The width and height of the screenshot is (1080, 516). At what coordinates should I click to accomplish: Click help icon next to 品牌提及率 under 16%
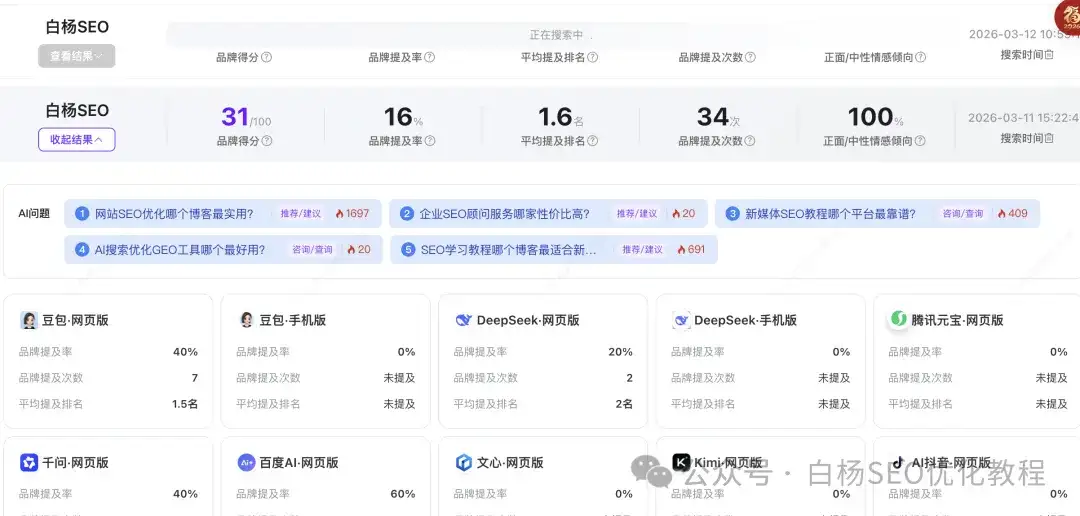[x=430, y=141]
